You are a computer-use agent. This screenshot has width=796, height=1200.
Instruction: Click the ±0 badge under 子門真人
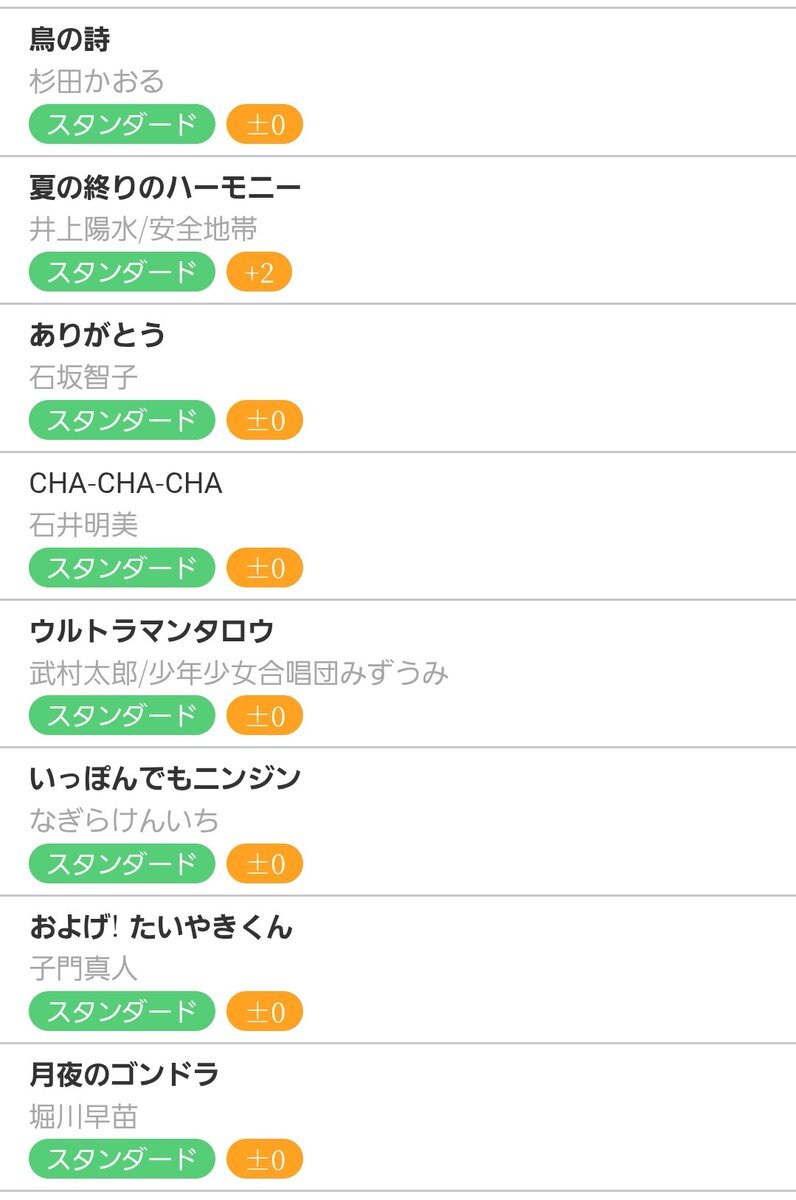(x=265, y=1012)
